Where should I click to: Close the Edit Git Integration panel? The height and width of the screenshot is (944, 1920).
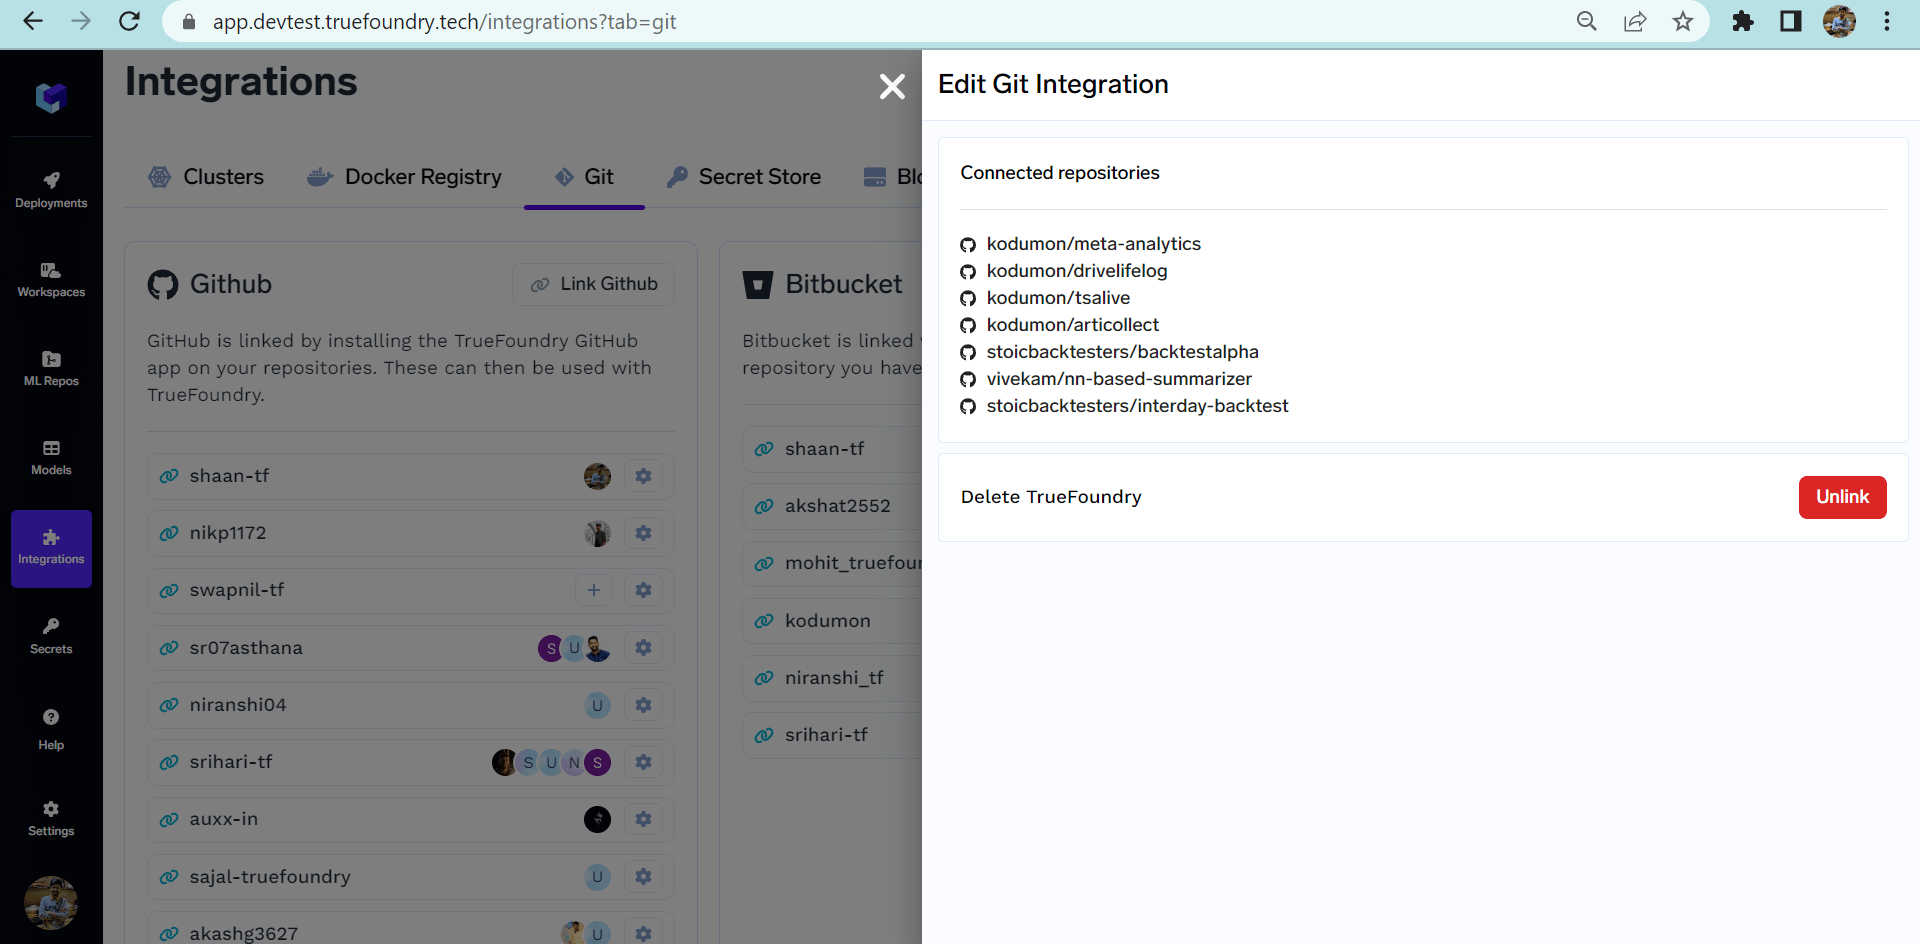892,87
